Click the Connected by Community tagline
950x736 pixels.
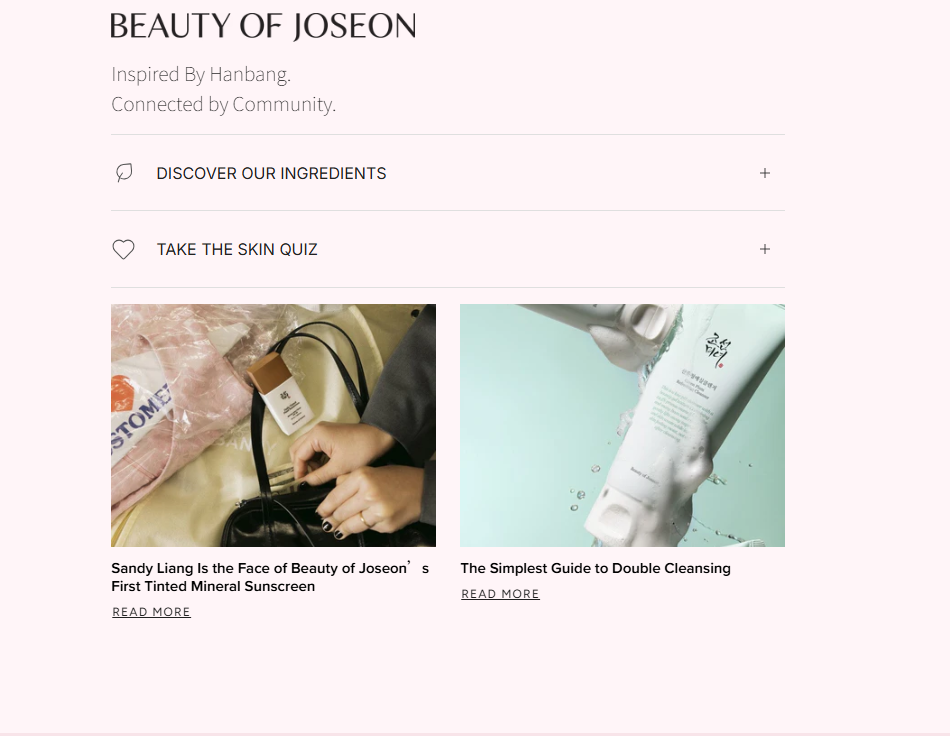[224, 104]
